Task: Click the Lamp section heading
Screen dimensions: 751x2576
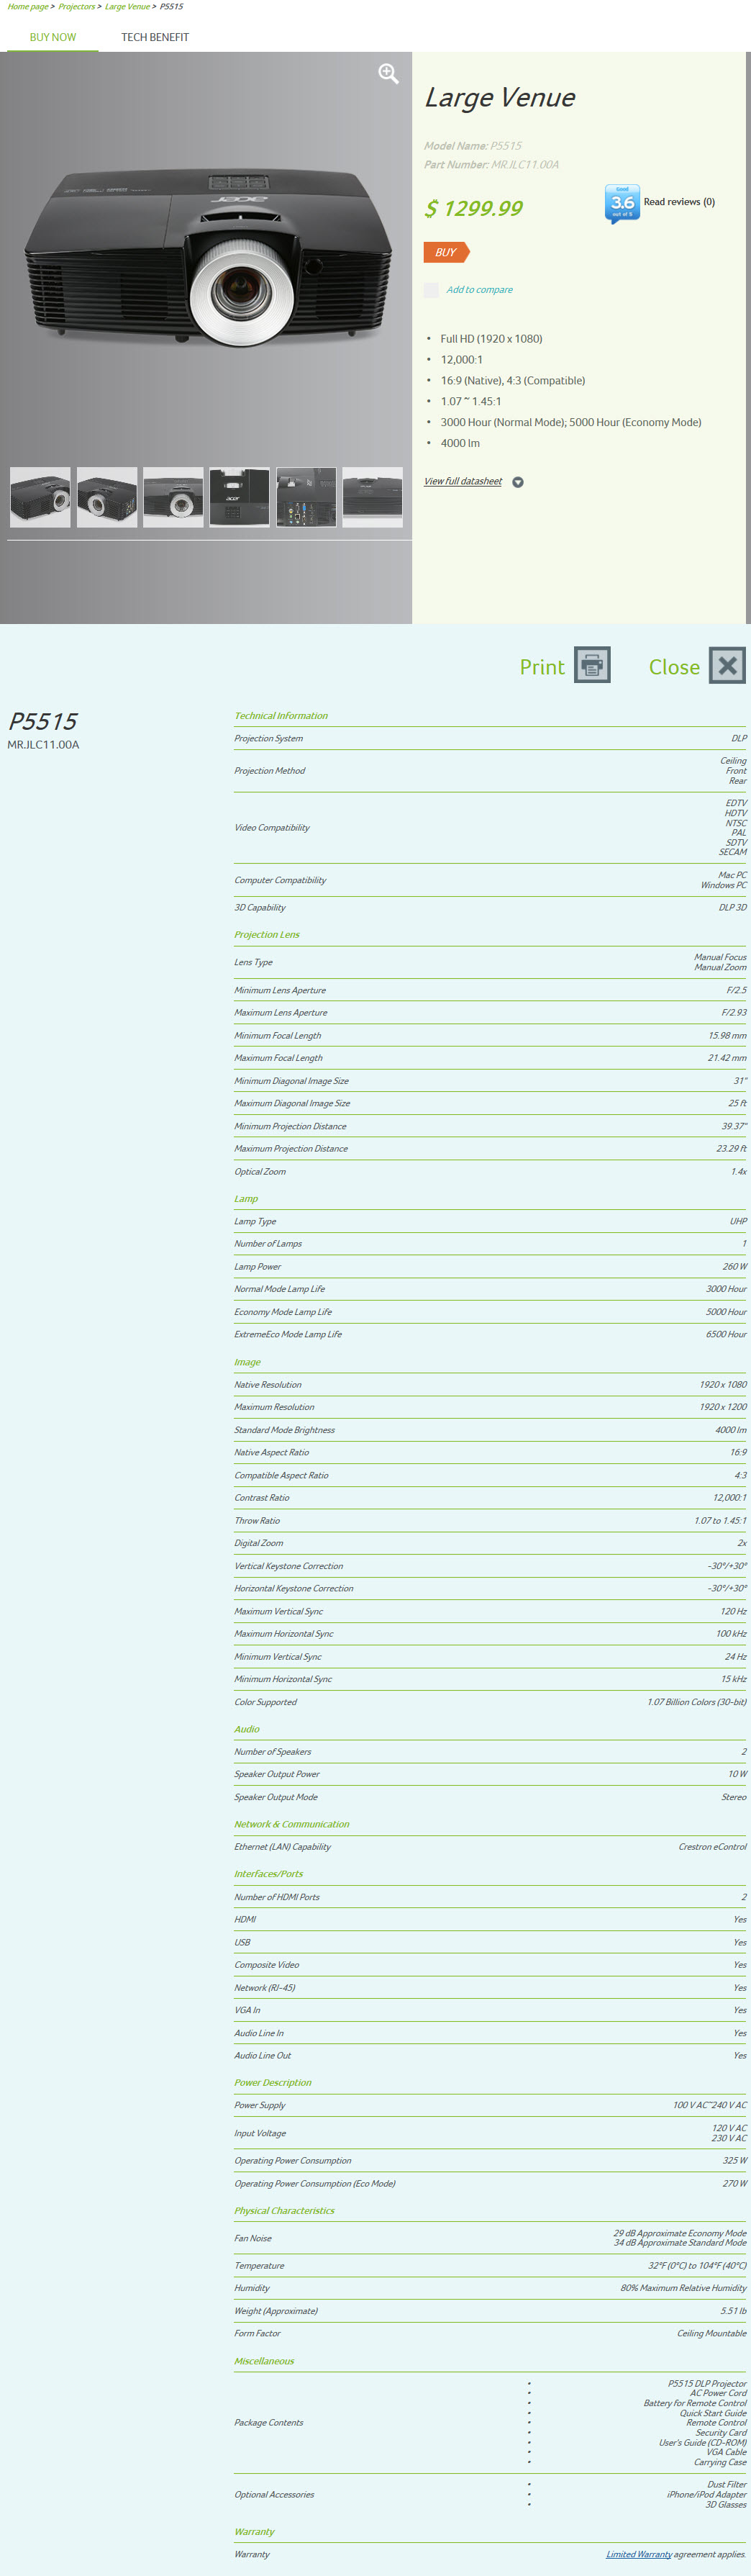Action: tap(246, 1198)
